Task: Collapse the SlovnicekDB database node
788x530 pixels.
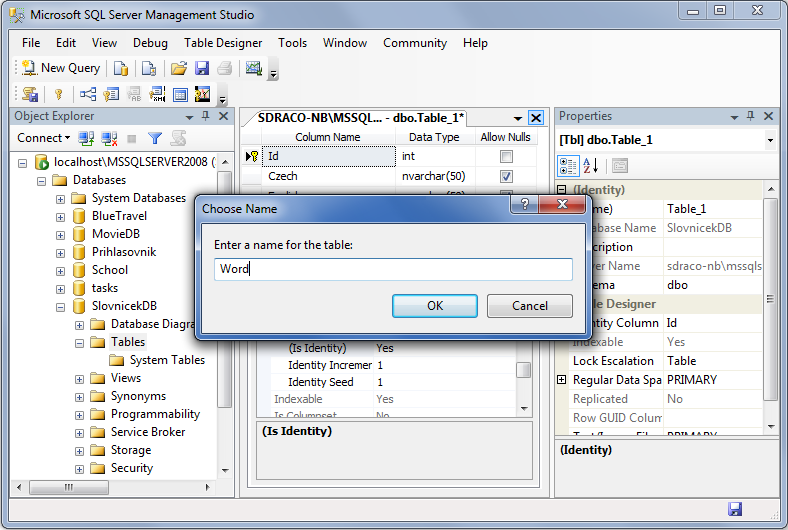Action: pyautogui.click(x=61, y=306)
